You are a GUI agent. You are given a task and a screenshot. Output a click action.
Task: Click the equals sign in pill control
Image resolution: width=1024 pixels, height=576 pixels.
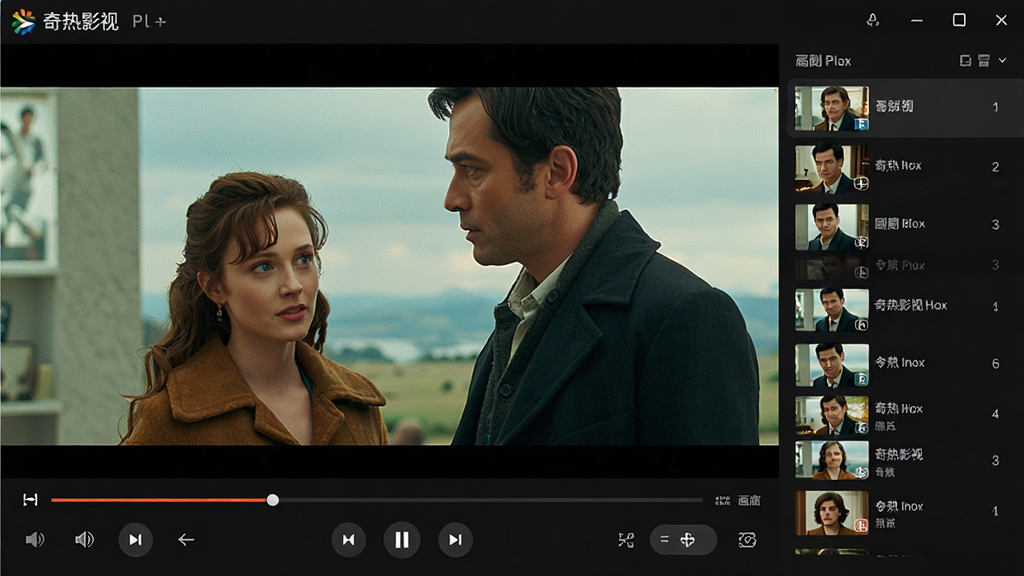coord(664,539)
